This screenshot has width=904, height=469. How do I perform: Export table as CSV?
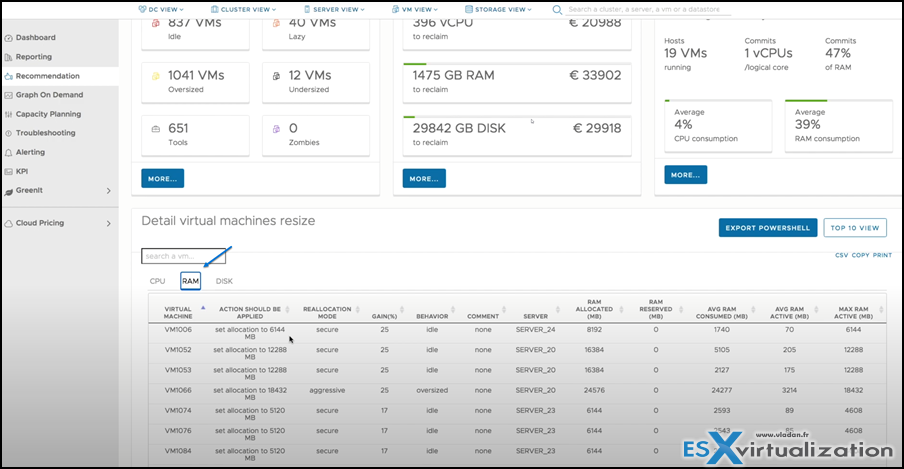point(842,255)
